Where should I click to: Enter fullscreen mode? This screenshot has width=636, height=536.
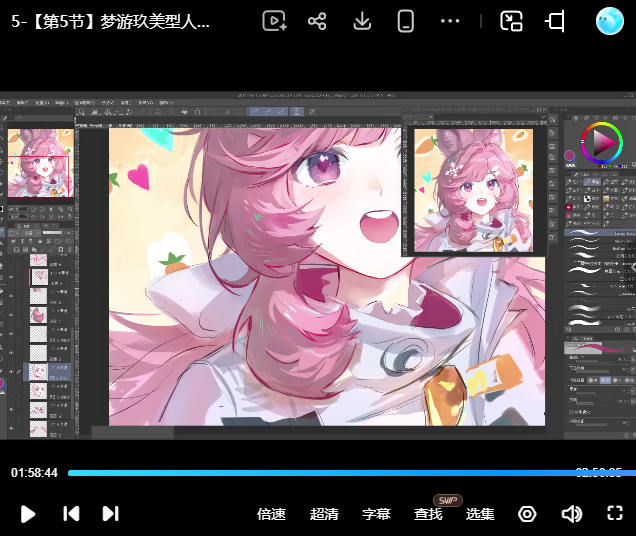coord(615,513)
